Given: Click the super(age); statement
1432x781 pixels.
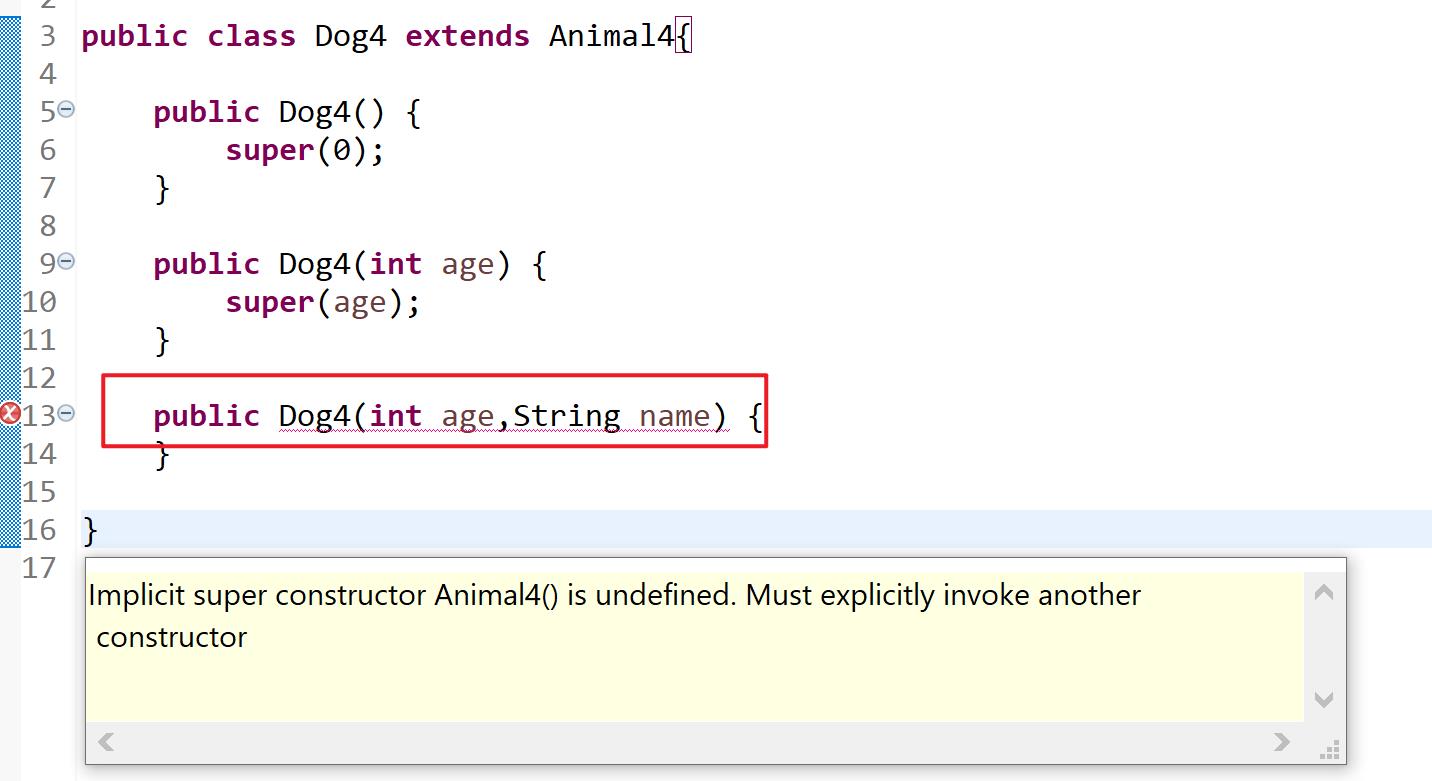Looking at the screenshot, I should (x=323, y=302).
